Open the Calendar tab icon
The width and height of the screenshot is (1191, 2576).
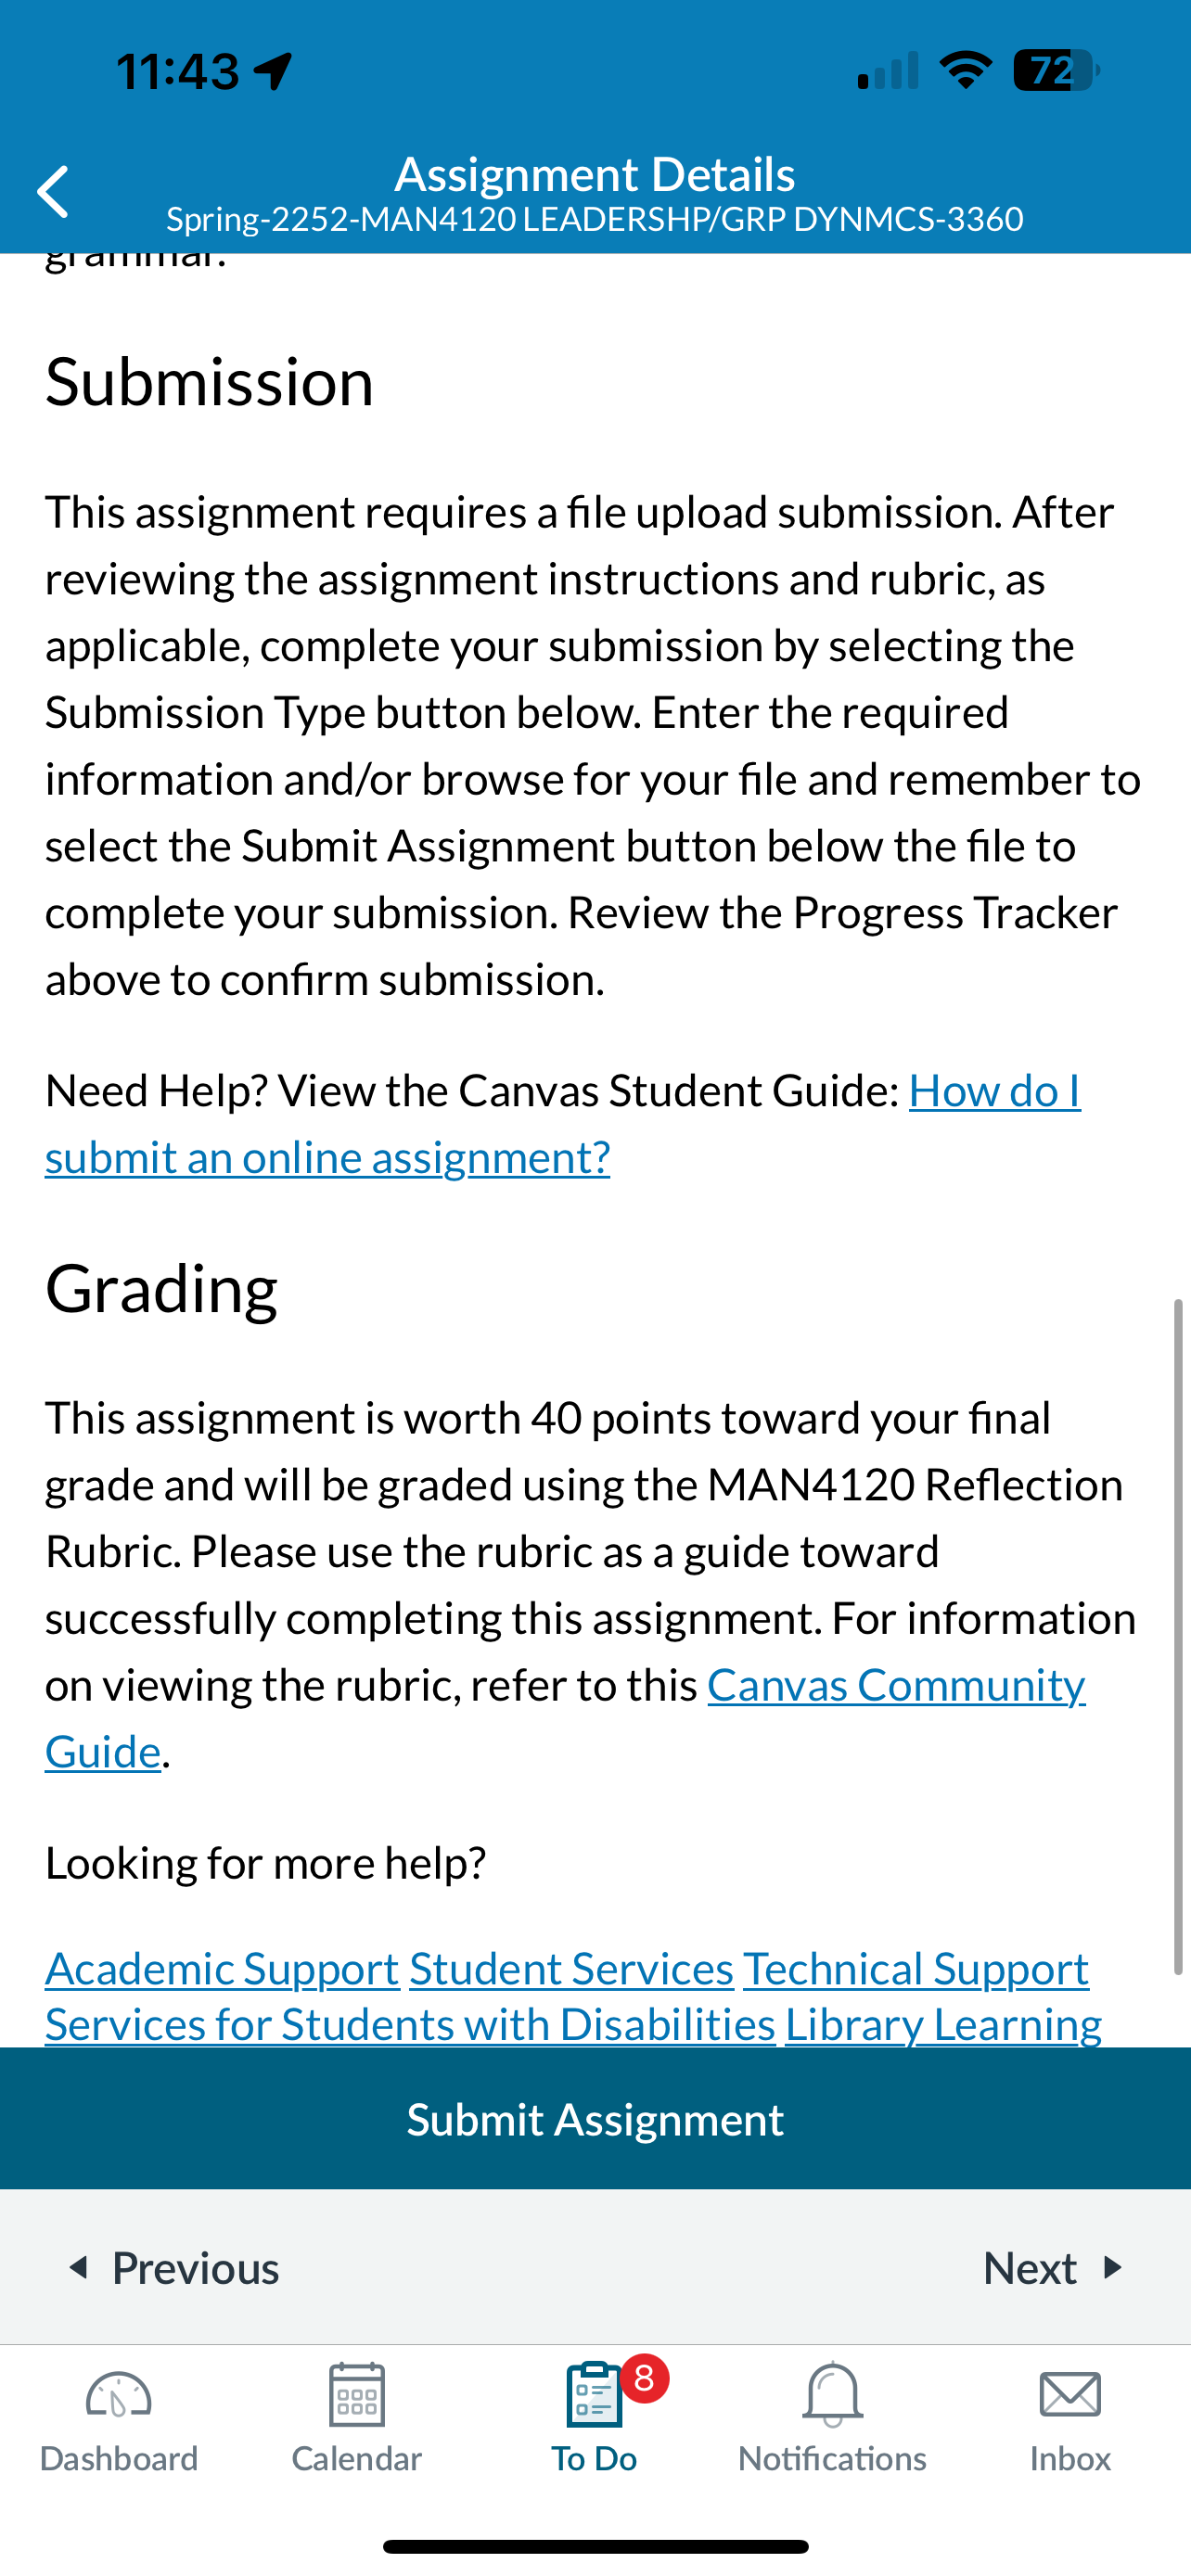click(x=357, y=2395)
